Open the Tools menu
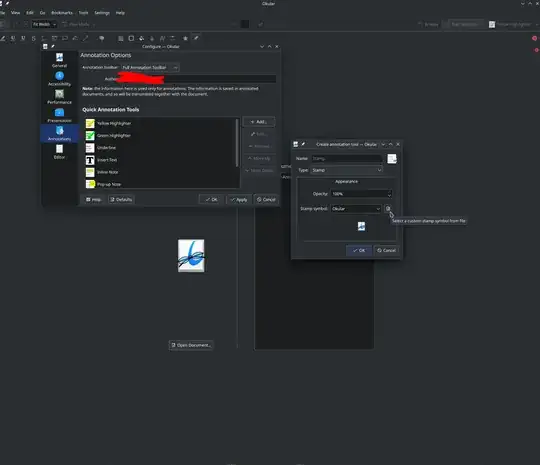Screen dimensions: 540x465 coord(83,13)
